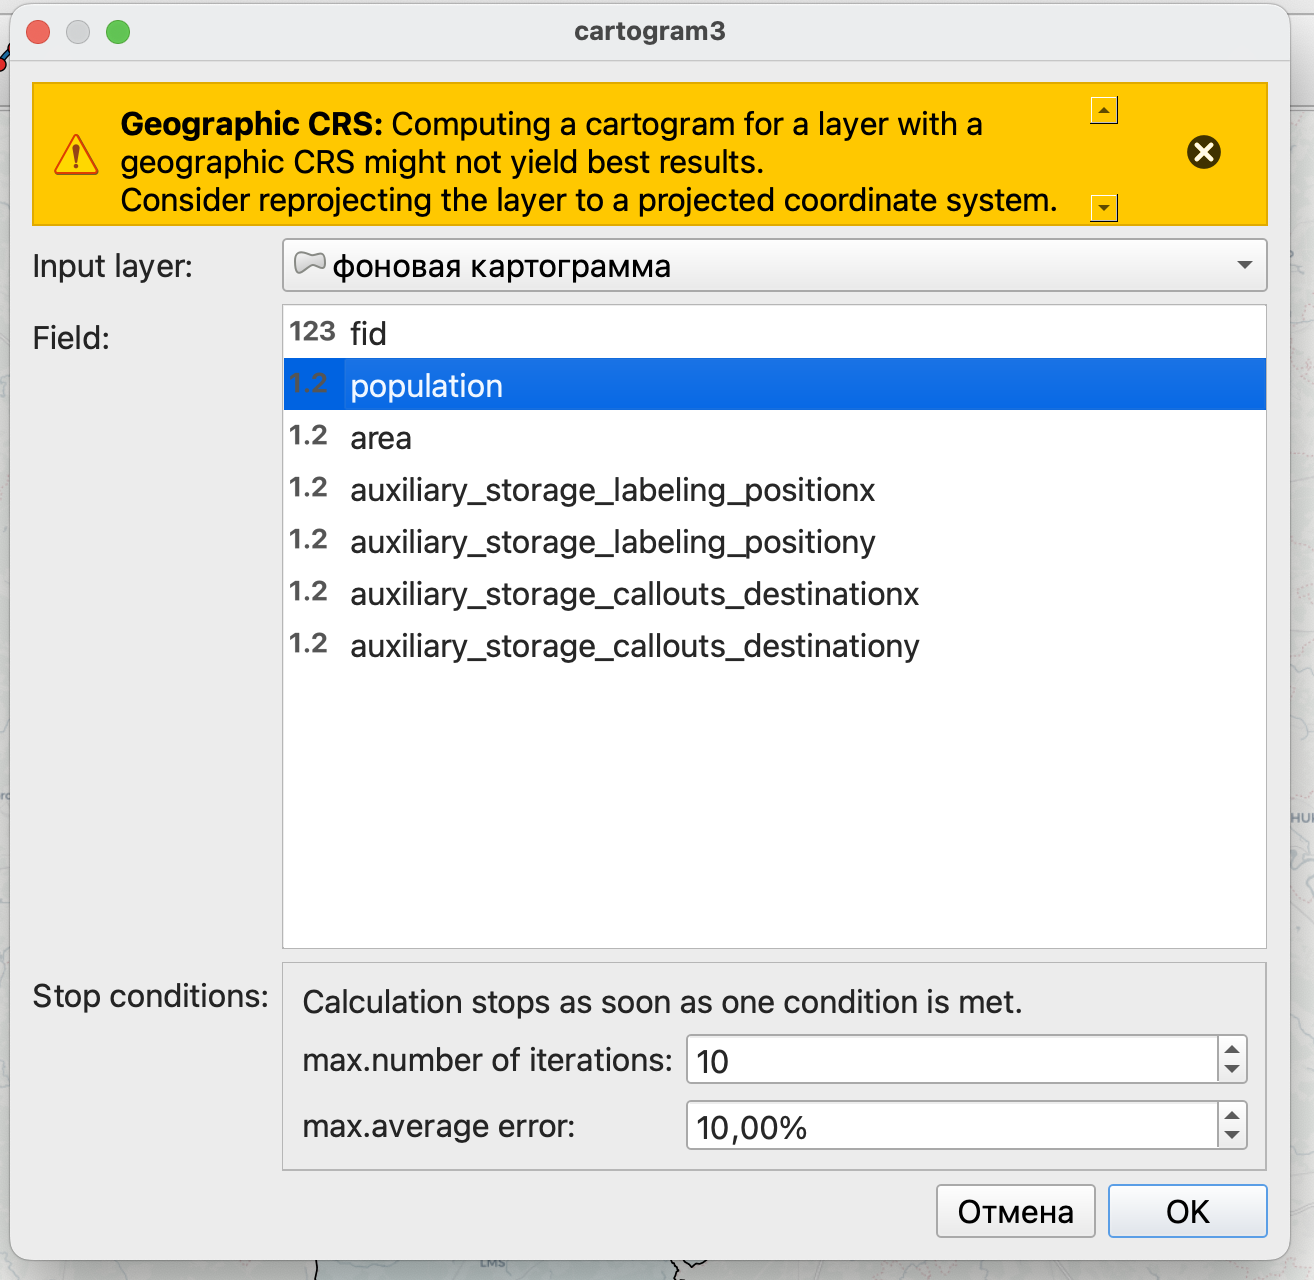Choose auxiliary_storage_labeling_positionx field

612,490
